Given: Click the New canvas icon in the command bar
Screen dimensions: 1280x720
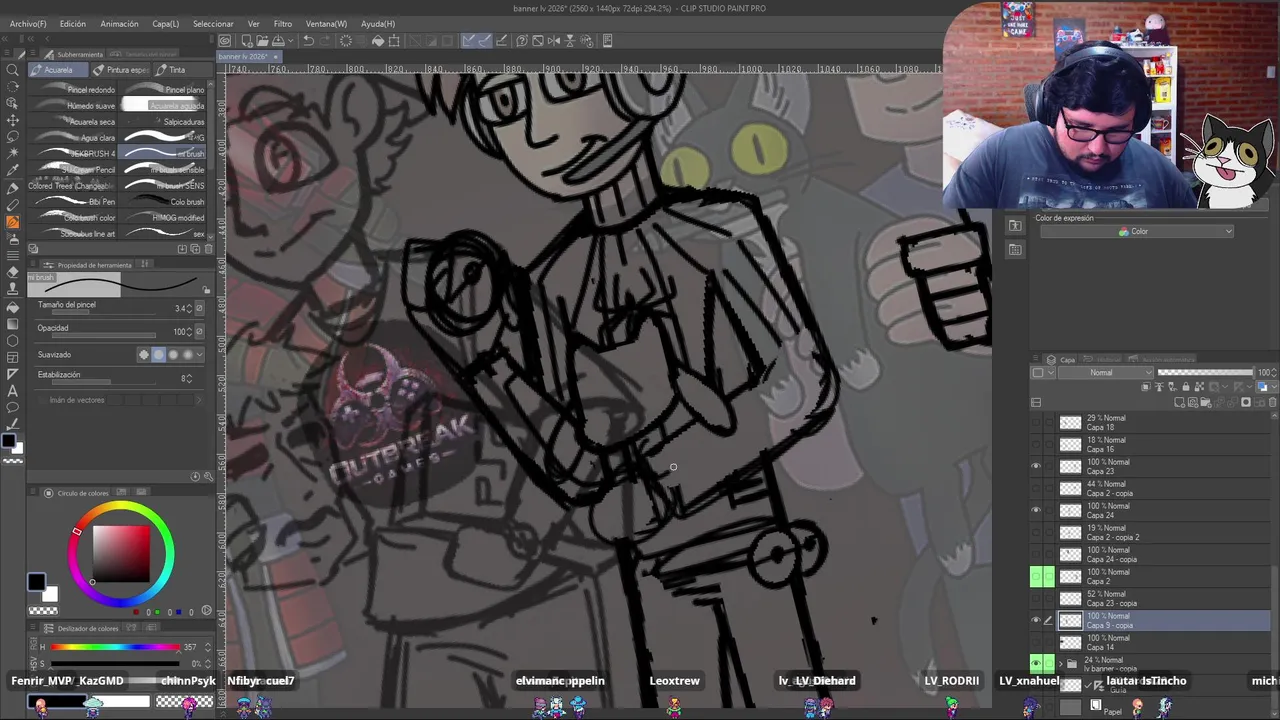Looking at the screenshot, I should [246, 41].
